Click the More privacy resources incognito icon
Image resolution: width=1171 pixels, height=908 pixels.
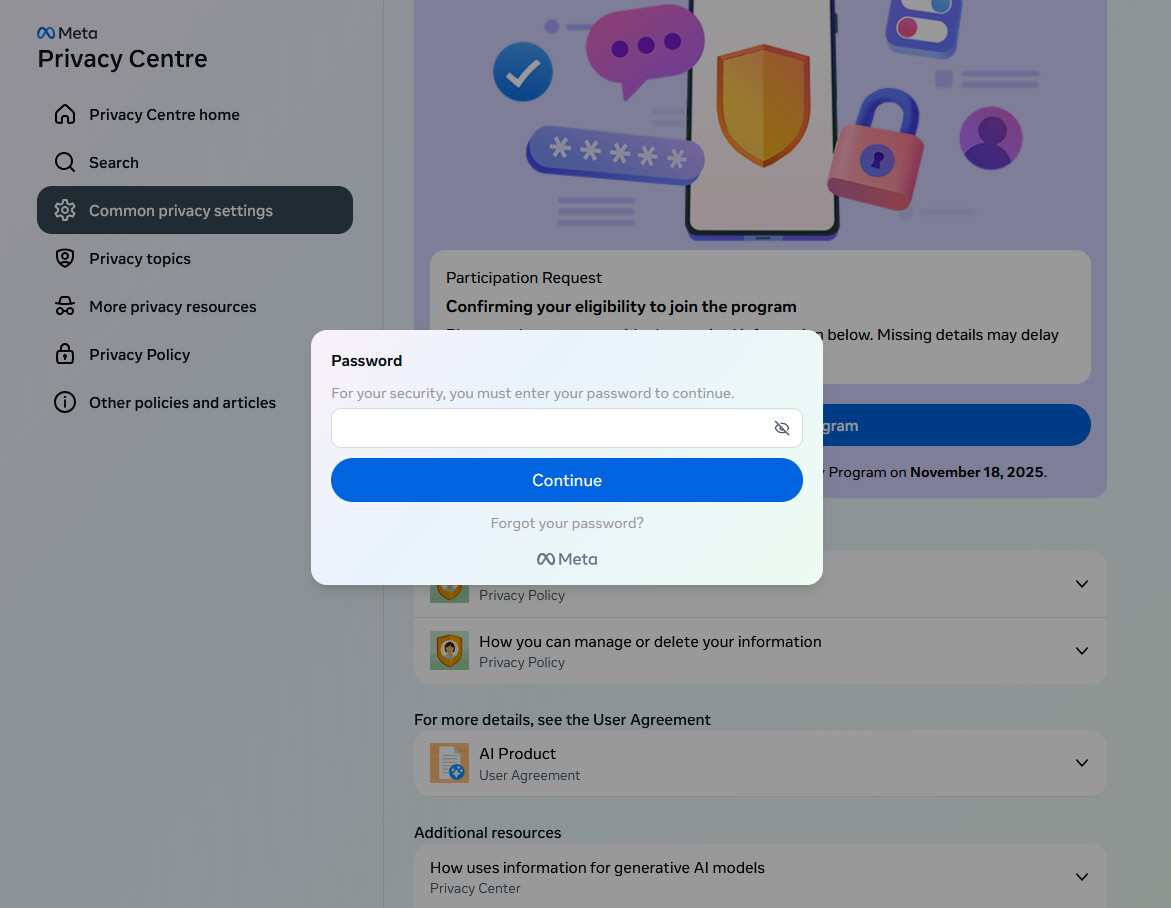tap(65, 306)
